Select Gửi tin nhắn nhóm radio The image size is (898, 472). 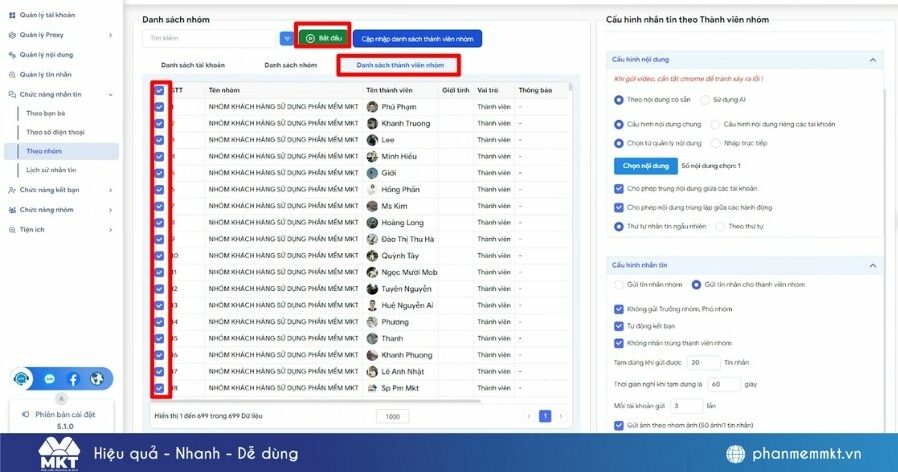pyautogui.click(x=619, y=284)
